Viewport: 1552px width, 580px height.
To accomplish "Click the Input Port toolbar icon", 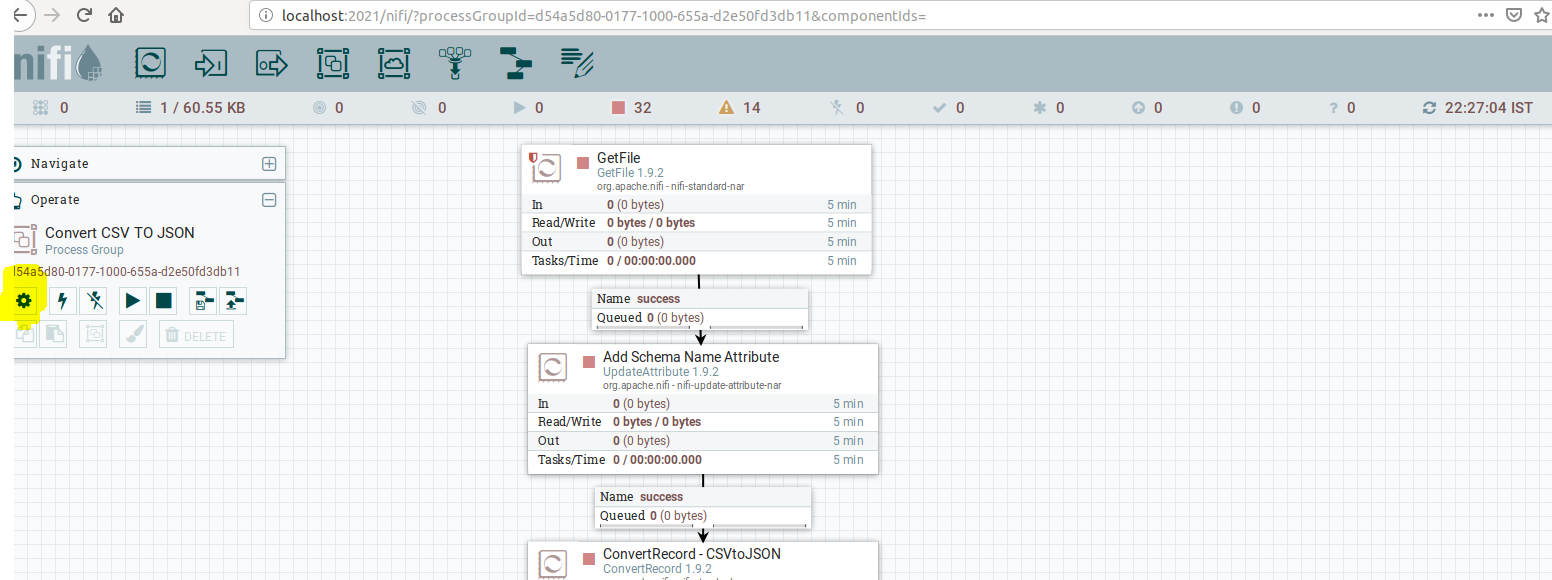I will tap(210, 64).
